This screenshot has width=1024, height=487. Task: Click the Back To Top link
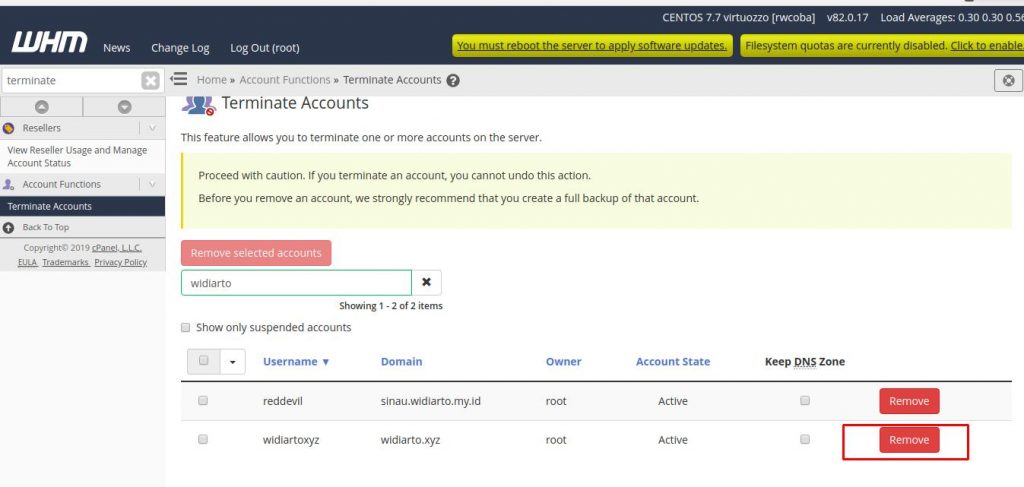46,227
